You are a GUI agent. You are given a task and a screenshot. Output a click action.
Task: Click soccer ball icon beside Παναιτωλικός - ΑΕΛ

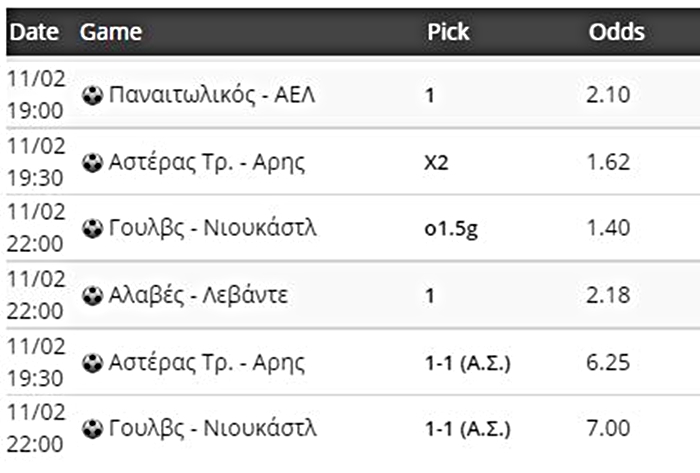point(93,96)
